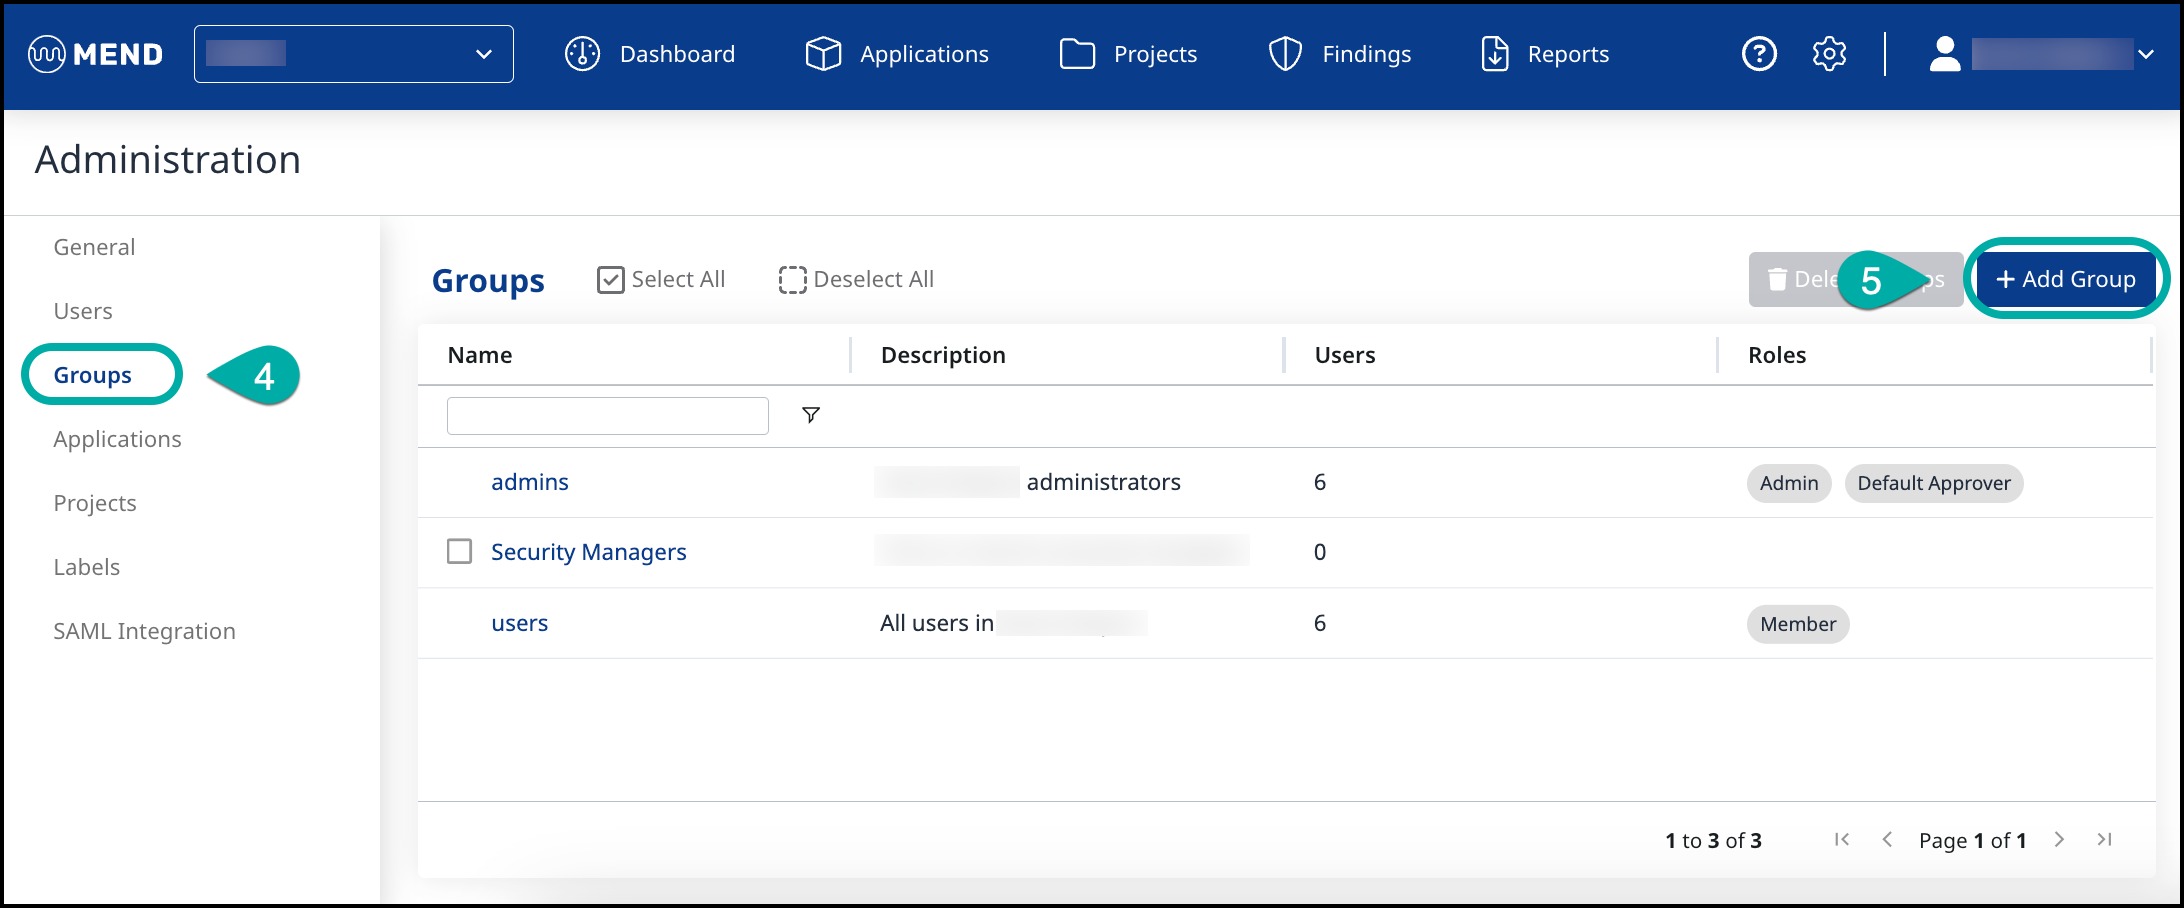The width and height of the screenshot is (2184, 908).
Task: Click the Name filter text field
Action: pyautogui.click(x=607, y=416)
